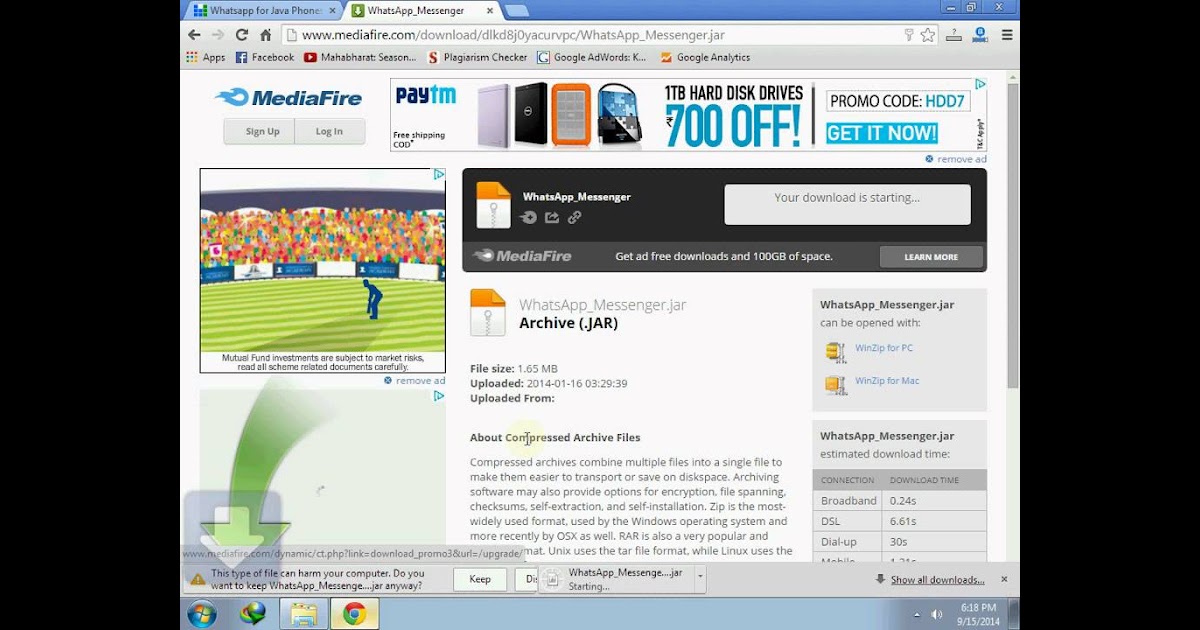Open the download item dropdown arrow
Viewport: 1200px width, 630px height.
[x=700, y=576]
